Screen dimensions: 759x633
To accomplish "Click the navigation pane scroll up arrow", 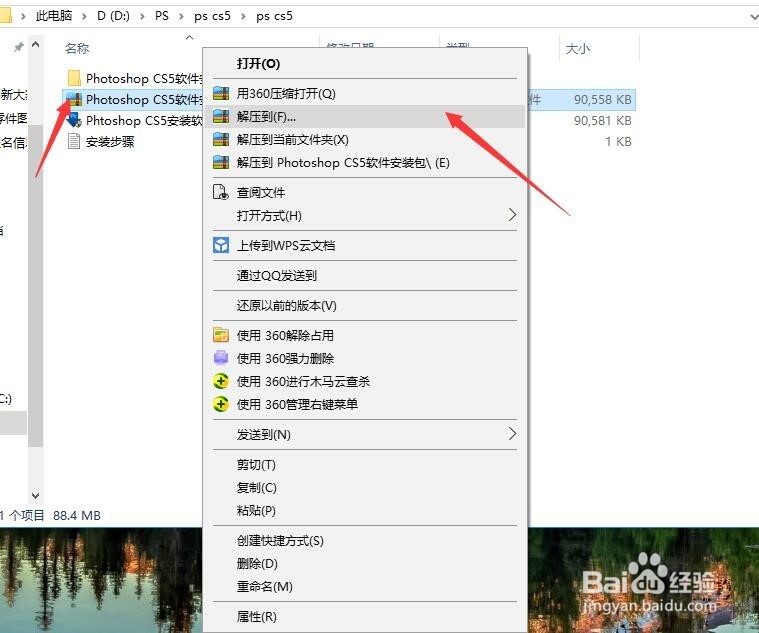I will click(35, 45).
